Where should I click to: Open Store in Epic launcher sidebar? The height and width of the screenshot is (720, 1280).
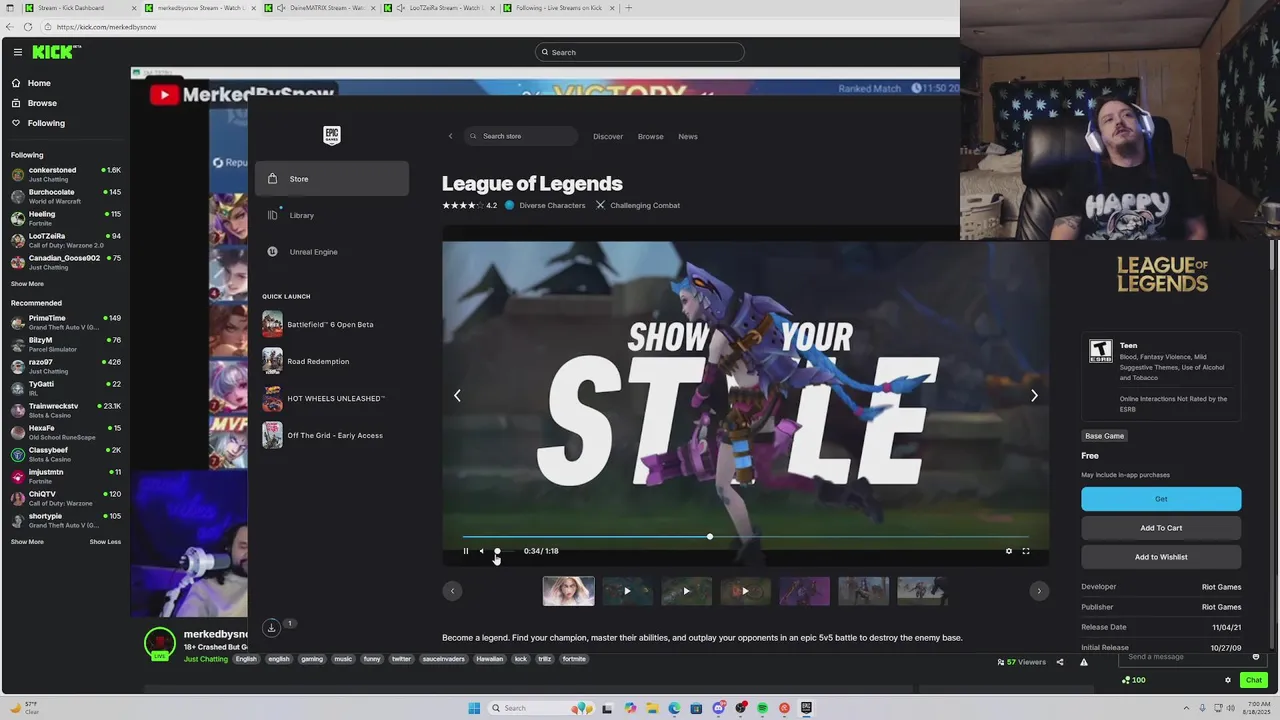pyautogui.click(x=332, y=179)
